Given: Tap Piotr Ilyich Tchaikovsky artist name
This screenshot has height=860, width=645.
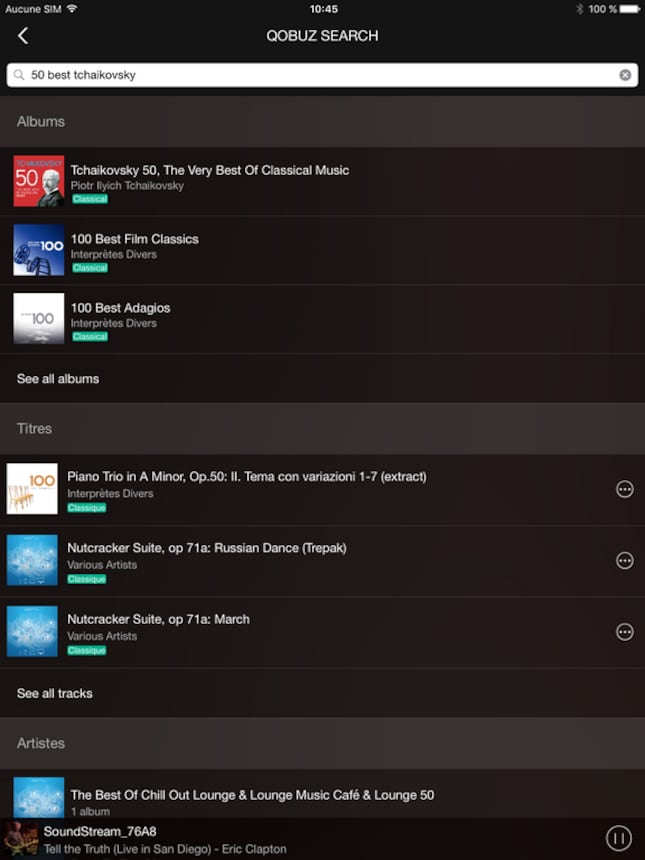Looking at the screenshot, I should point(127,186).
